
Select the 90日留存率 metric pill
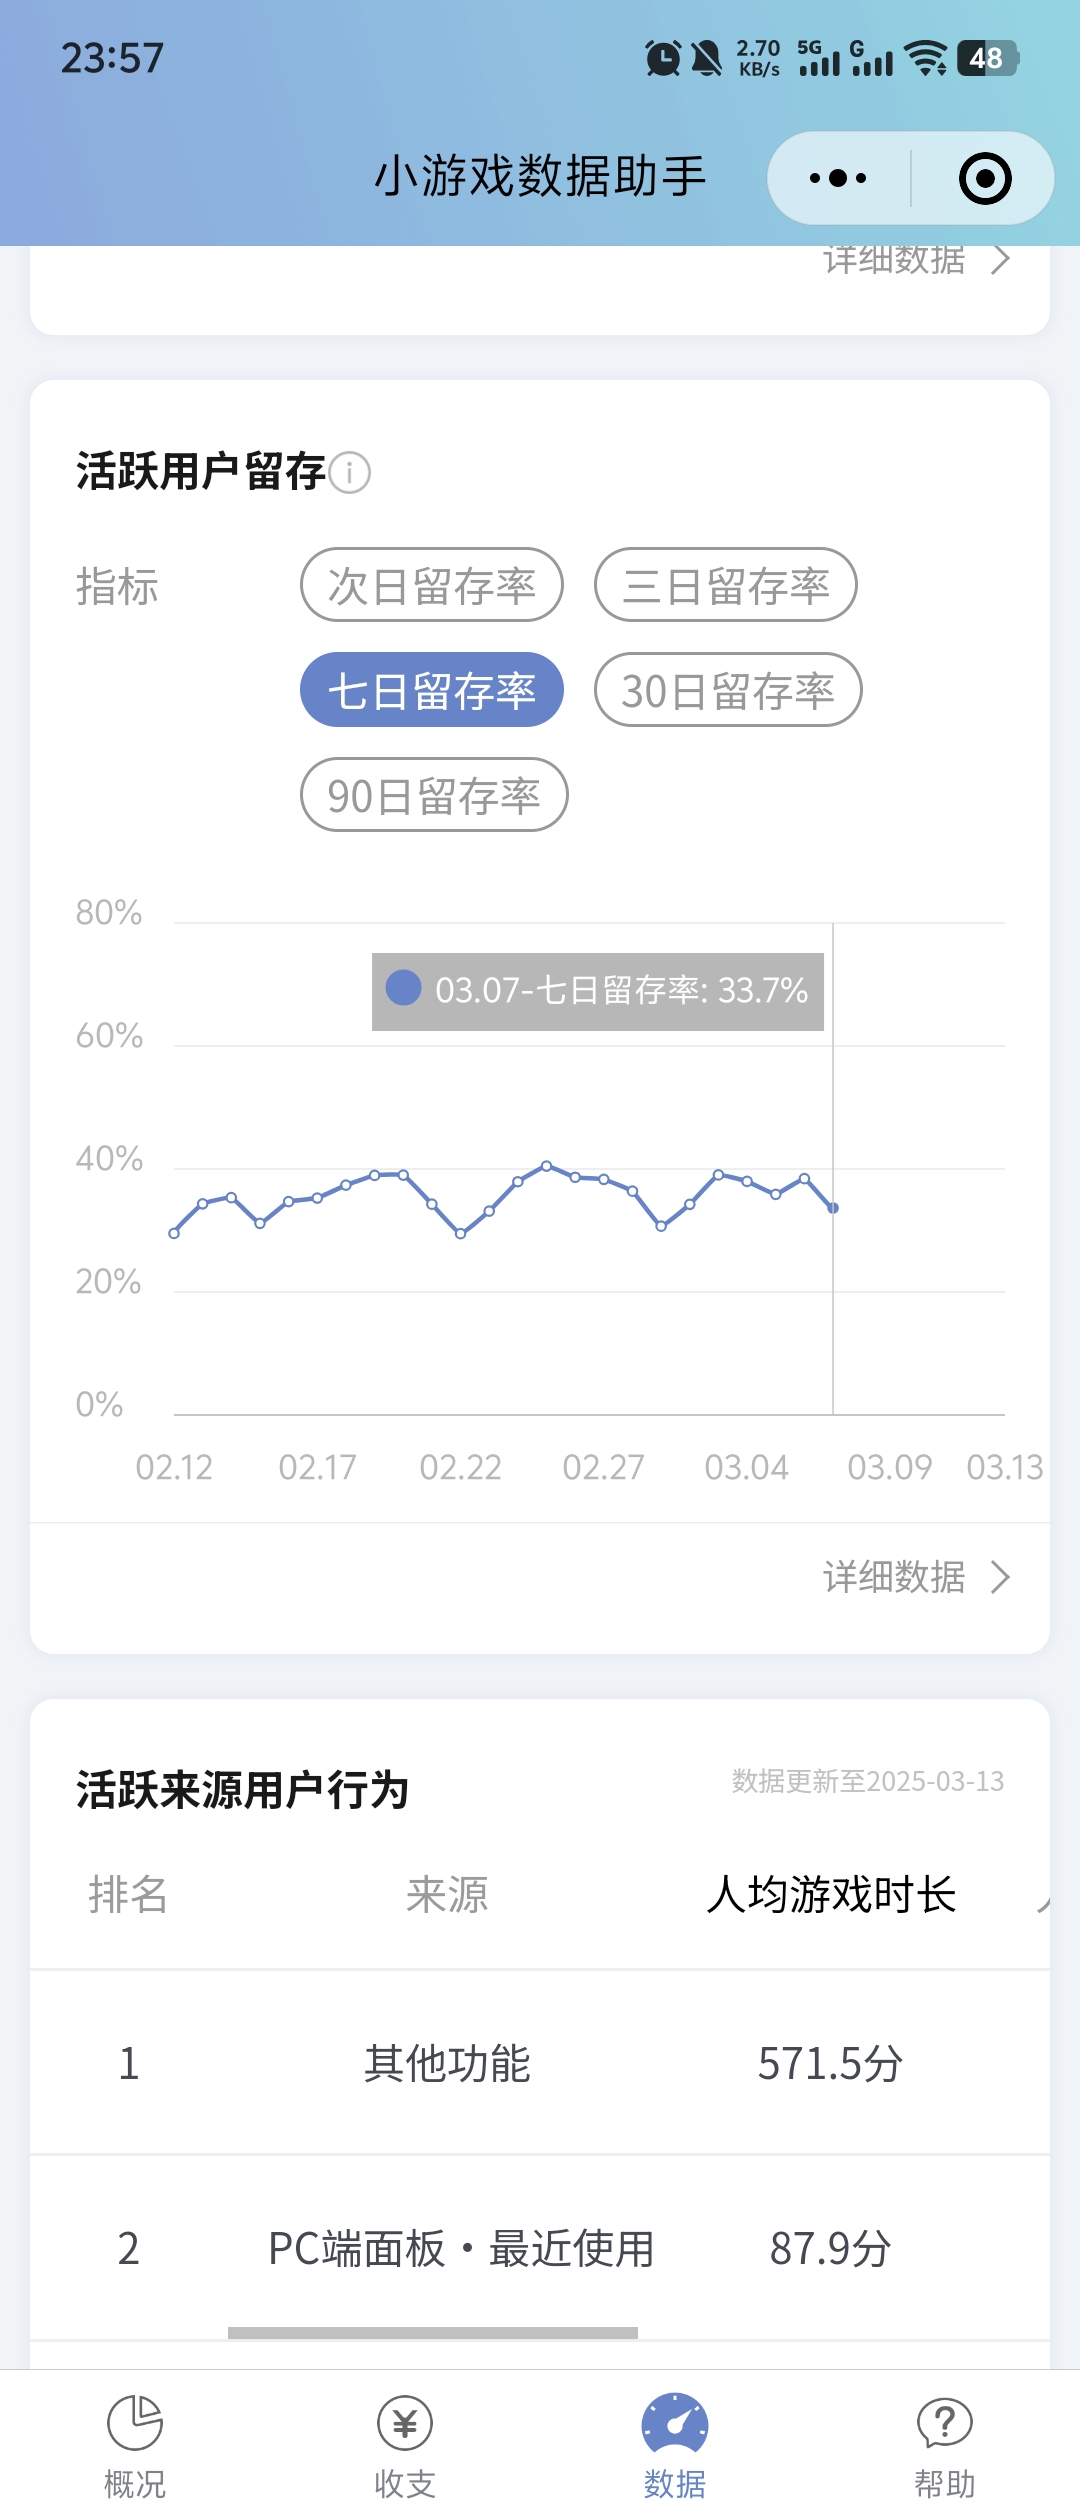click(x=434, y=795)
